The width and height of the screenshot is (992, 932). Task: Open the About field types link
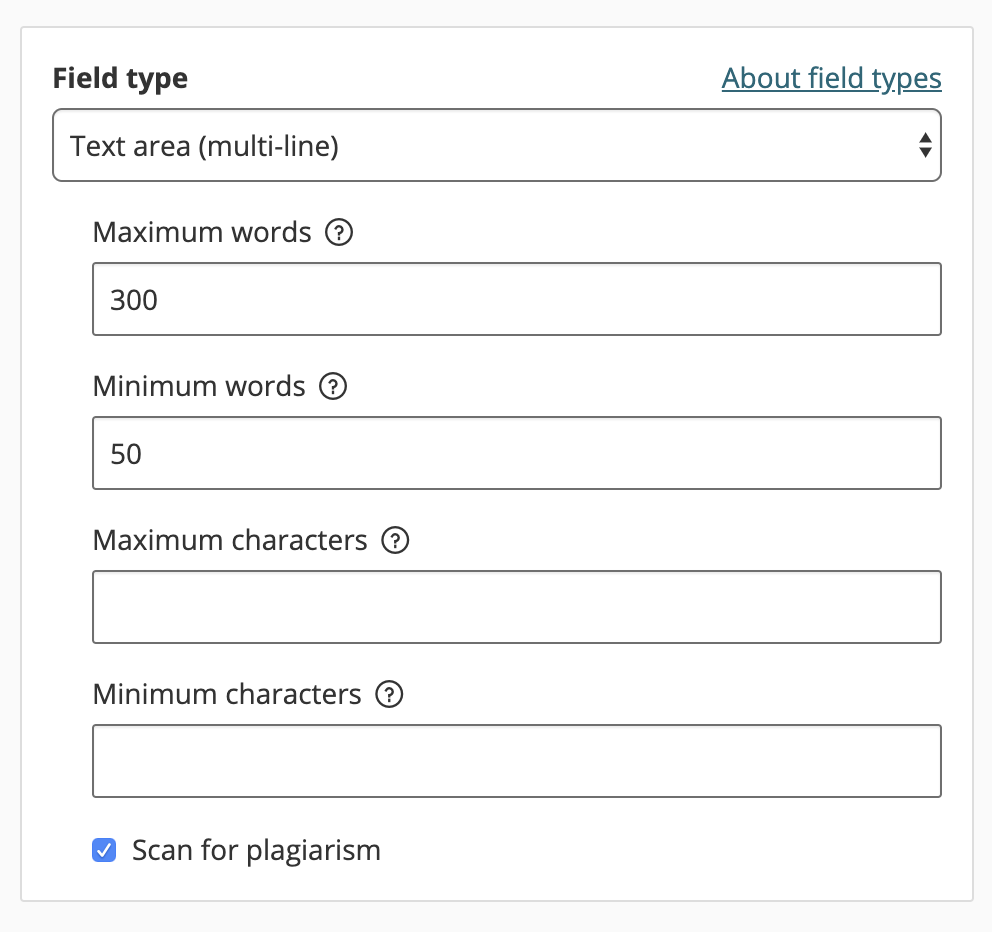[x=831, y=78]
